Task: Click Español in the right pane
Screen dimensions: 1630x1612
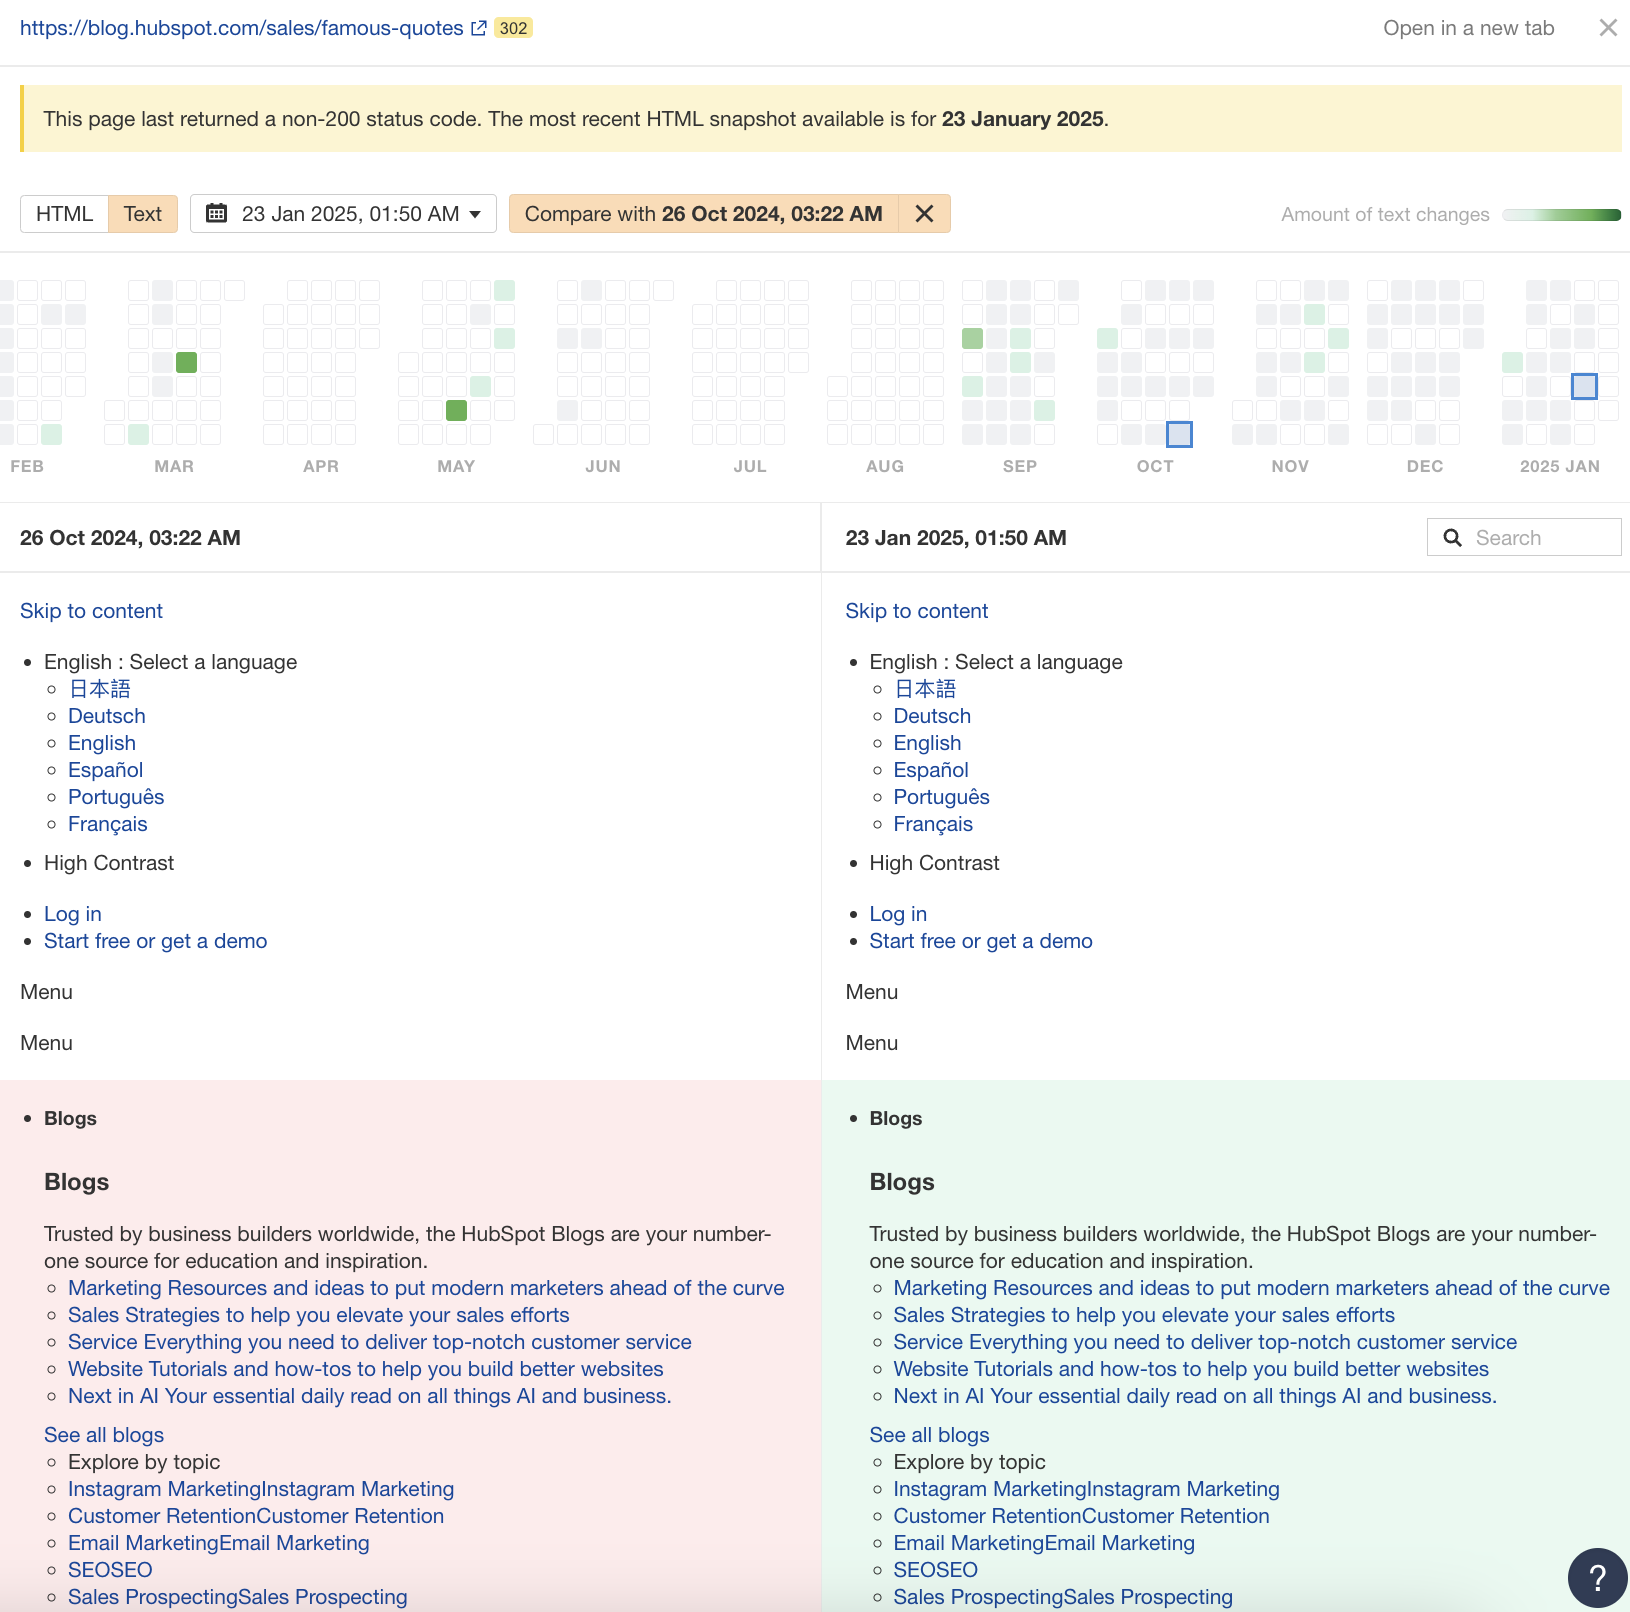Action: 931,770
